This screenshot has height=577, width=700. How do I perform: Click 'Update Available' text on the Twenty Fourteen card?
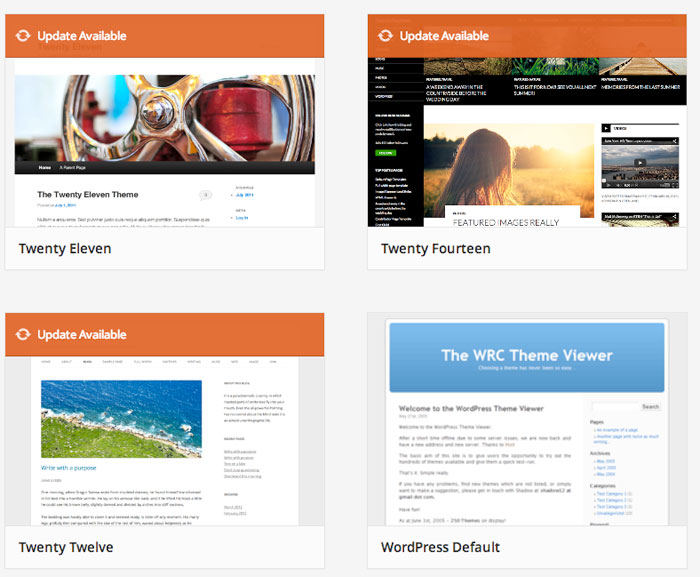click(444, 36)
